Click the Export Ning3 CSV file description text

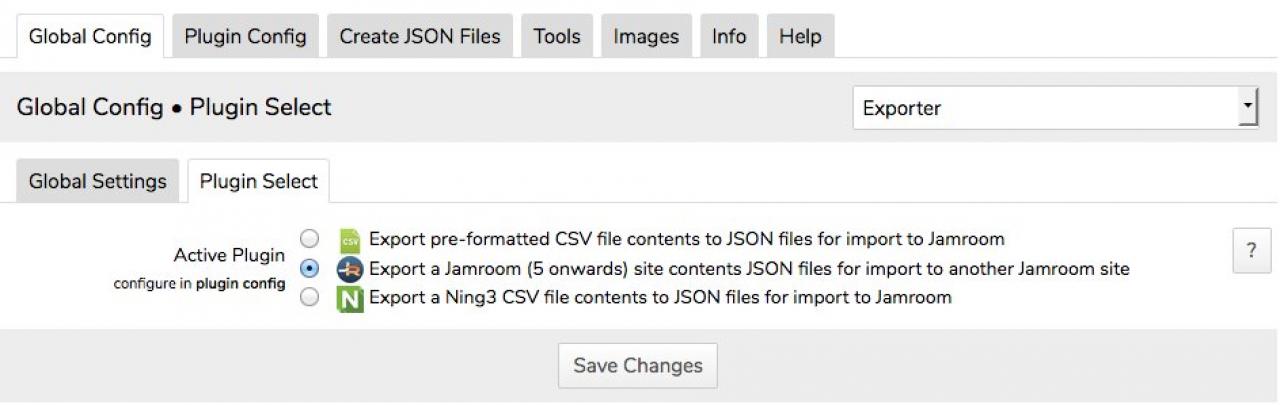coord(660,297)
